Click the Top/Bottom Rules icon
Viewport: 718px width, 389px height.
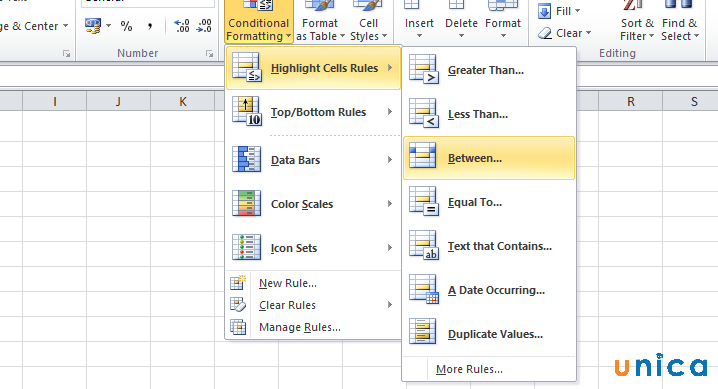tap(247, 111)
